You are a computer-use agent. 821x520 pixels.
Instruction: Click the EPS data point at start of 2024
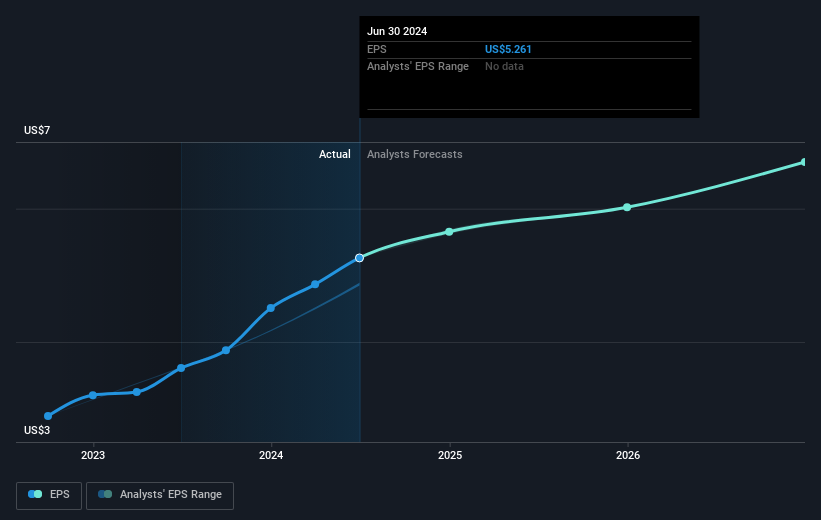[x=271, y=308]
